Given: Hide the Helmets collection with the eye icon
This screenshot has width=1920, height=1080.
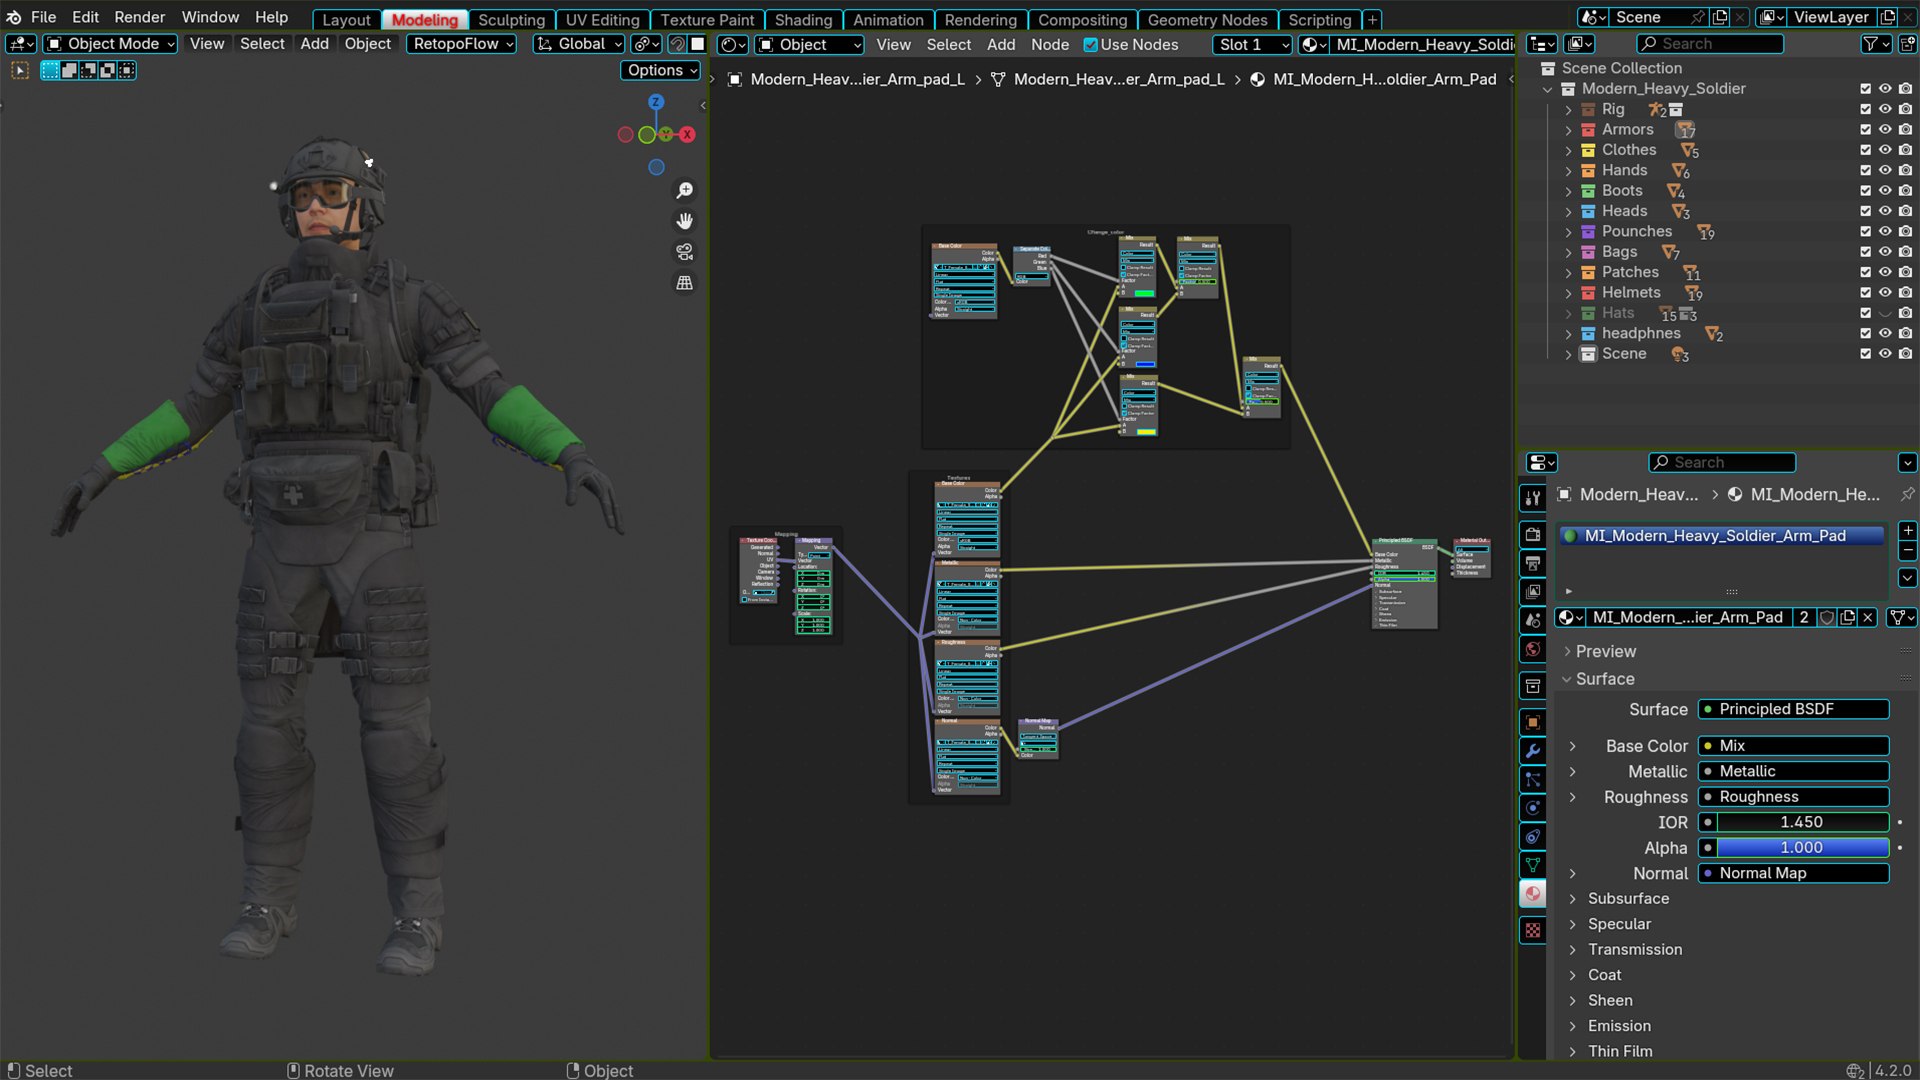Looking at the screenshot, I should [x=1885, y=293].
